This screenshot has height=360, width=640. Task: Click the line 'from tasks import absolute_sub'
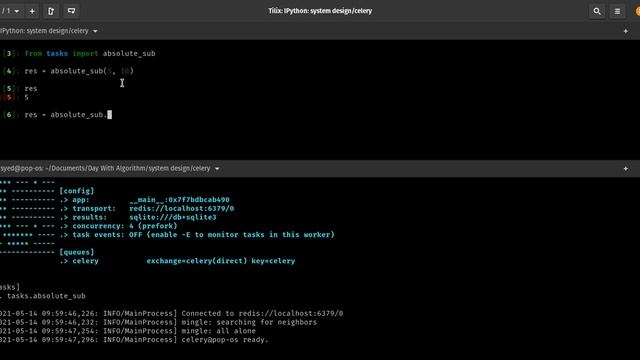coord(90,53)
